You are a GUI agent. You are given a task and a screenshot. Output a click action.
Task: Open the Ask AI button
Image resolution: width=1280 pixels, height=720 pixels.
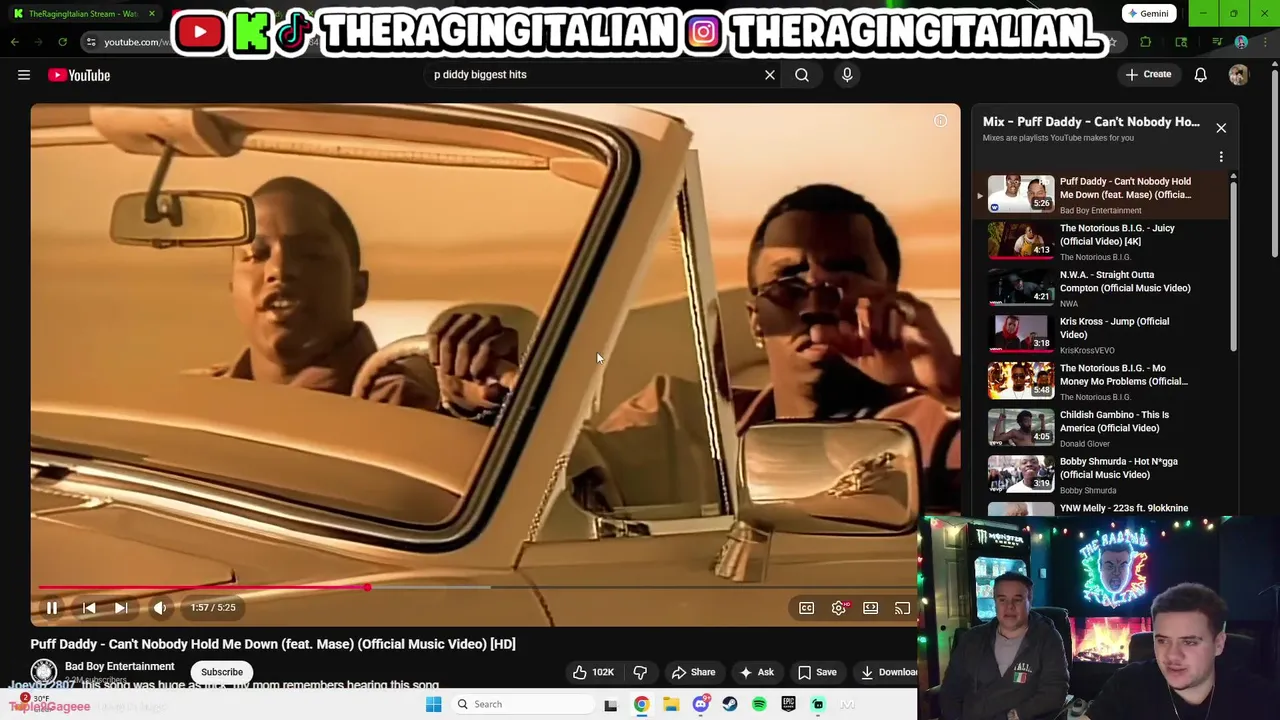click(x=756, y=673)
